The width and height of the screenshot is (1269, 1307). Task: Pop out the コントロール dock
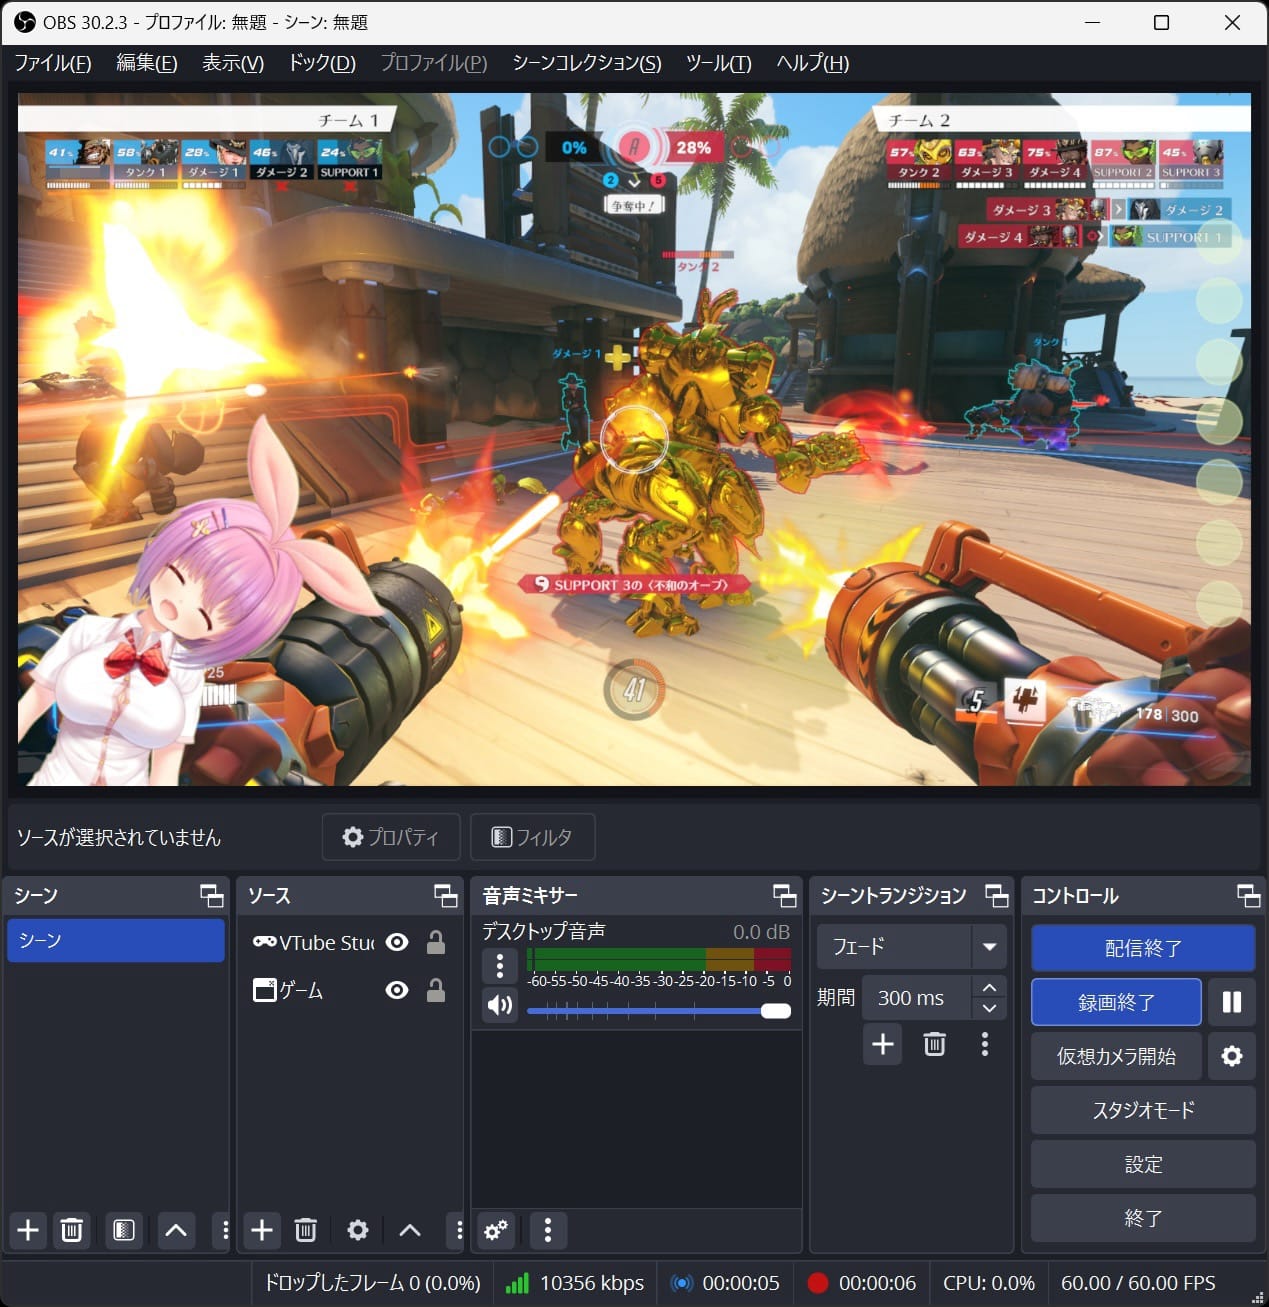pyautogui.click(x=1249, y=895)
